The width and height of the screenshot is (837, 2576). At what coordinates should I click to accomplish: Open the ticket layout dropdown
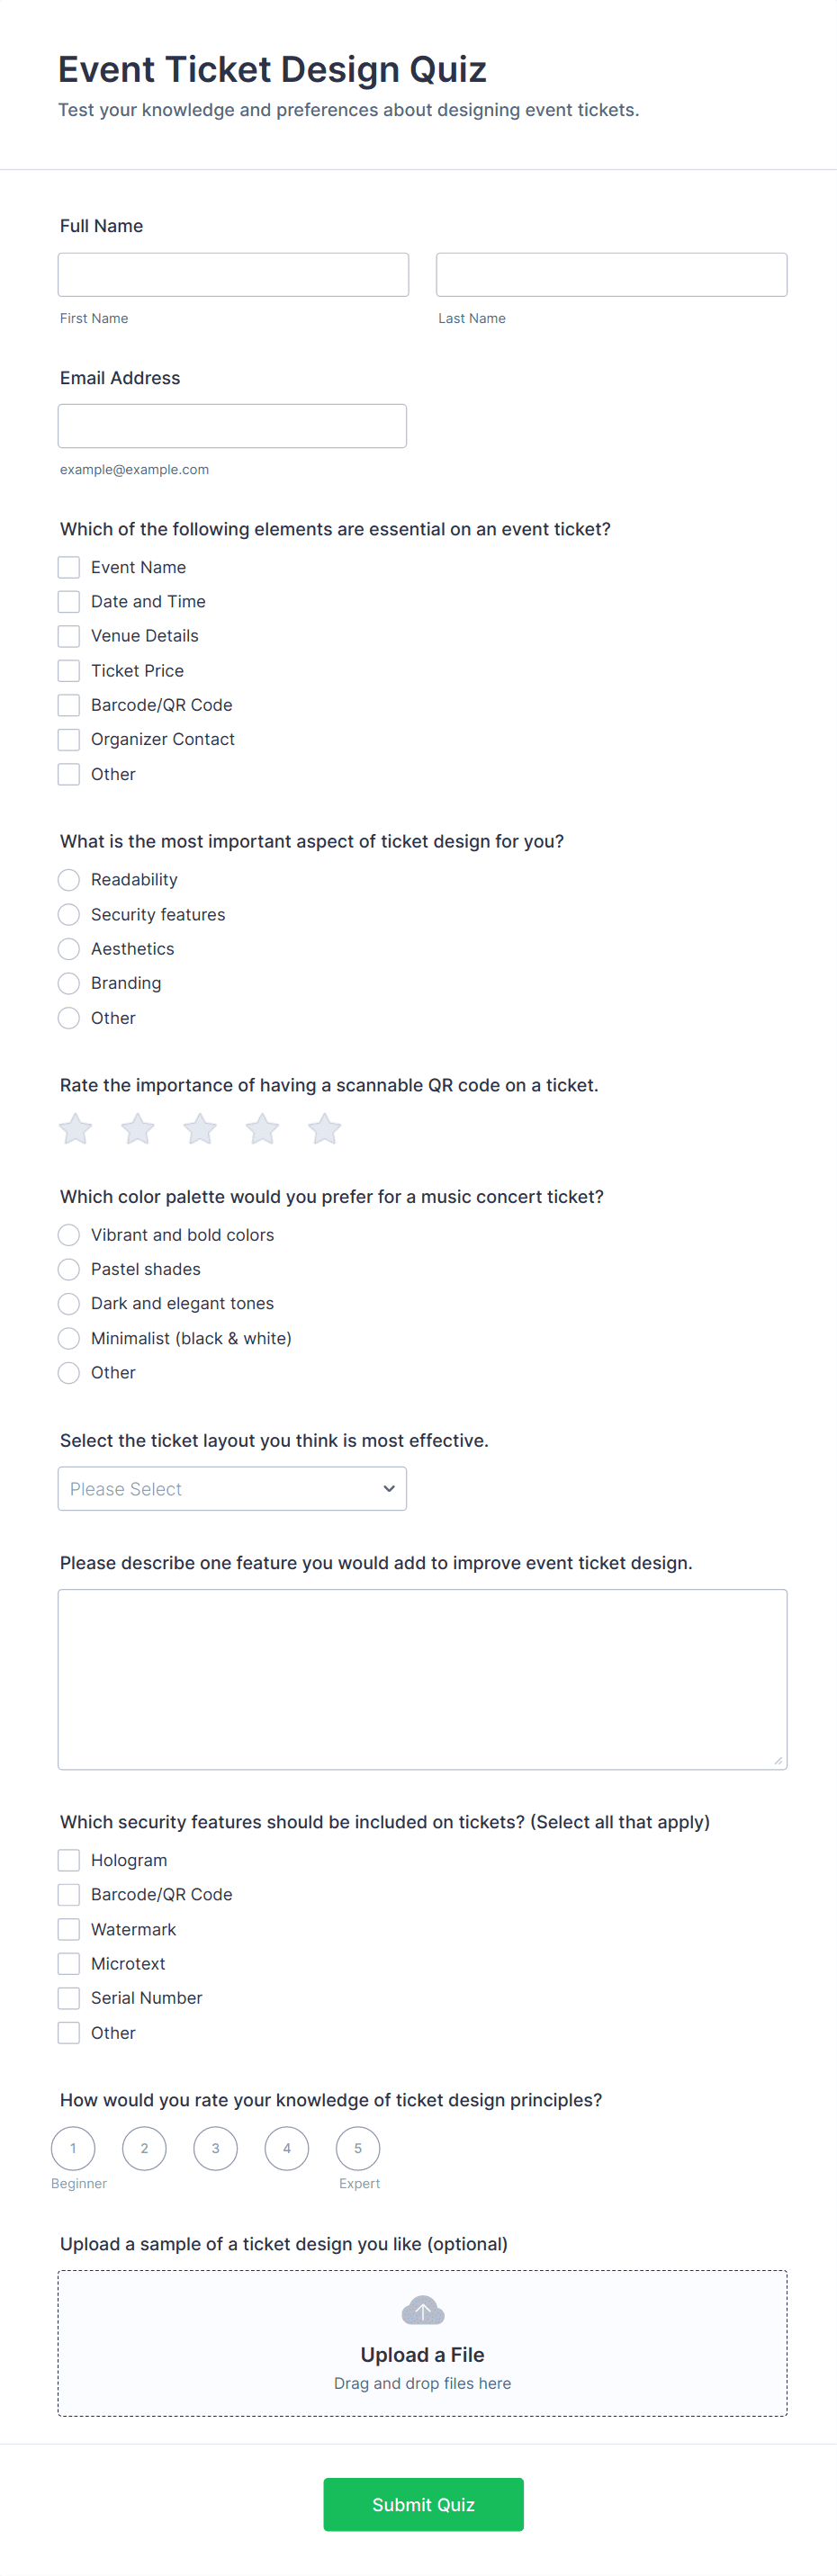[232, 1489]
